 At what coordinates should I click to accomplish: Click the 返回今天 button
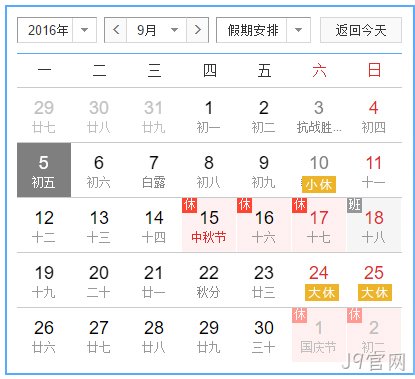click(361, 30)
